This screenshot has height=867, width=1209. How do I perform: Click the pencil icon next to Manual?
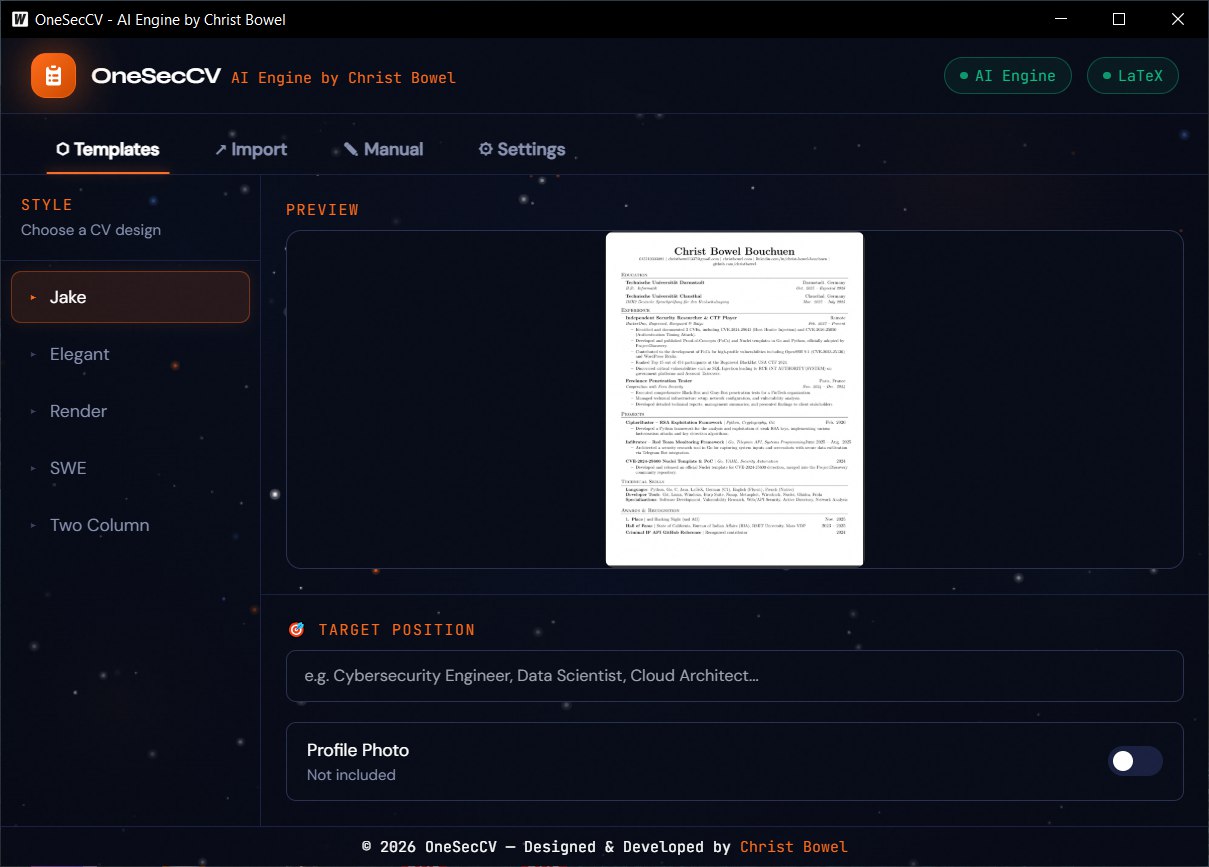click(x=352, y=148)
